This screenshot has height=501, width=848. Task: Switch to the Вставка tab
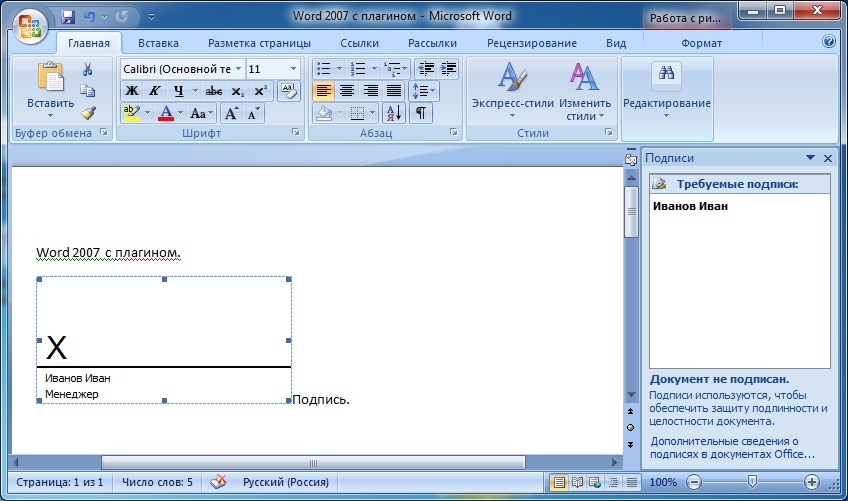pos(158,43)
